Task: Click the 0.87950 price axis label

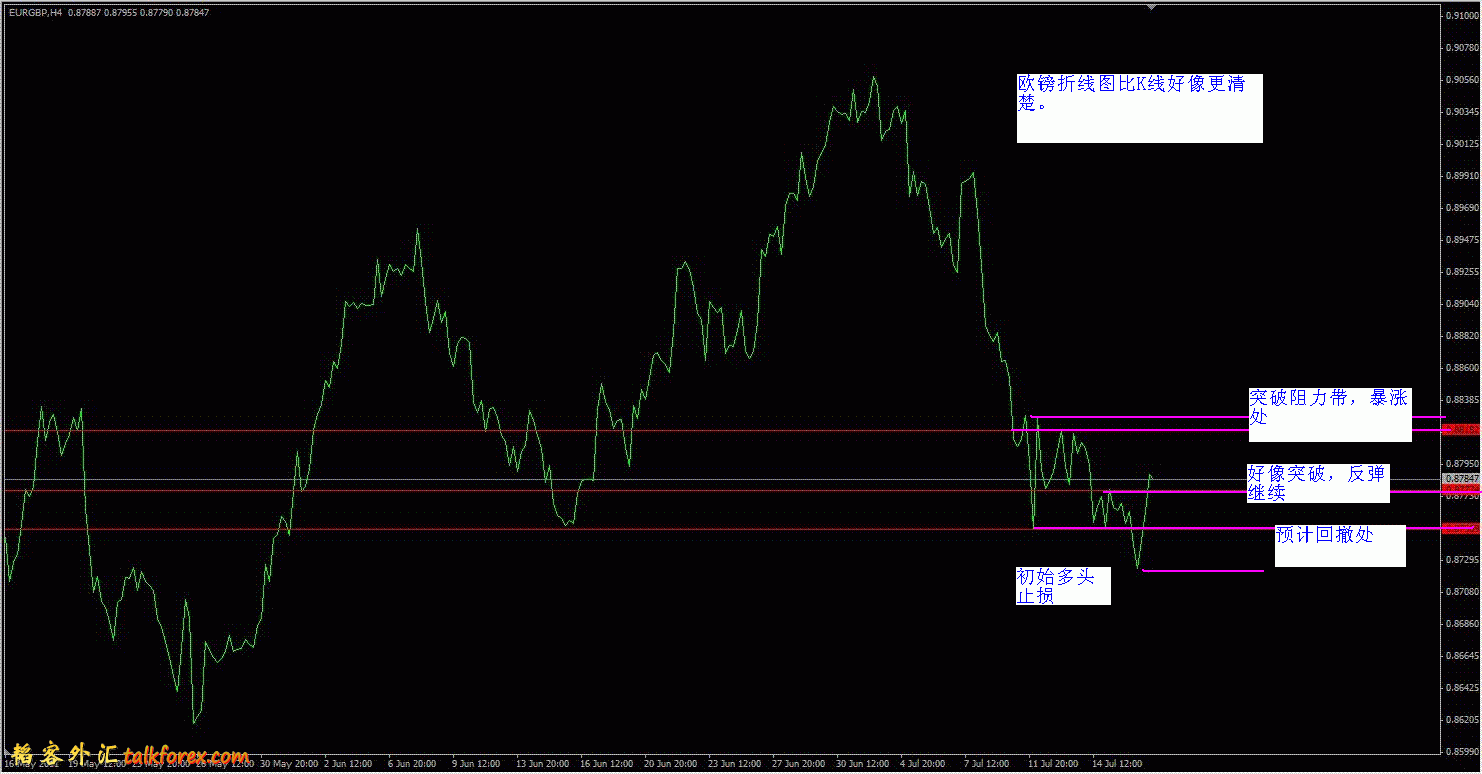Action: point(1461,463)
